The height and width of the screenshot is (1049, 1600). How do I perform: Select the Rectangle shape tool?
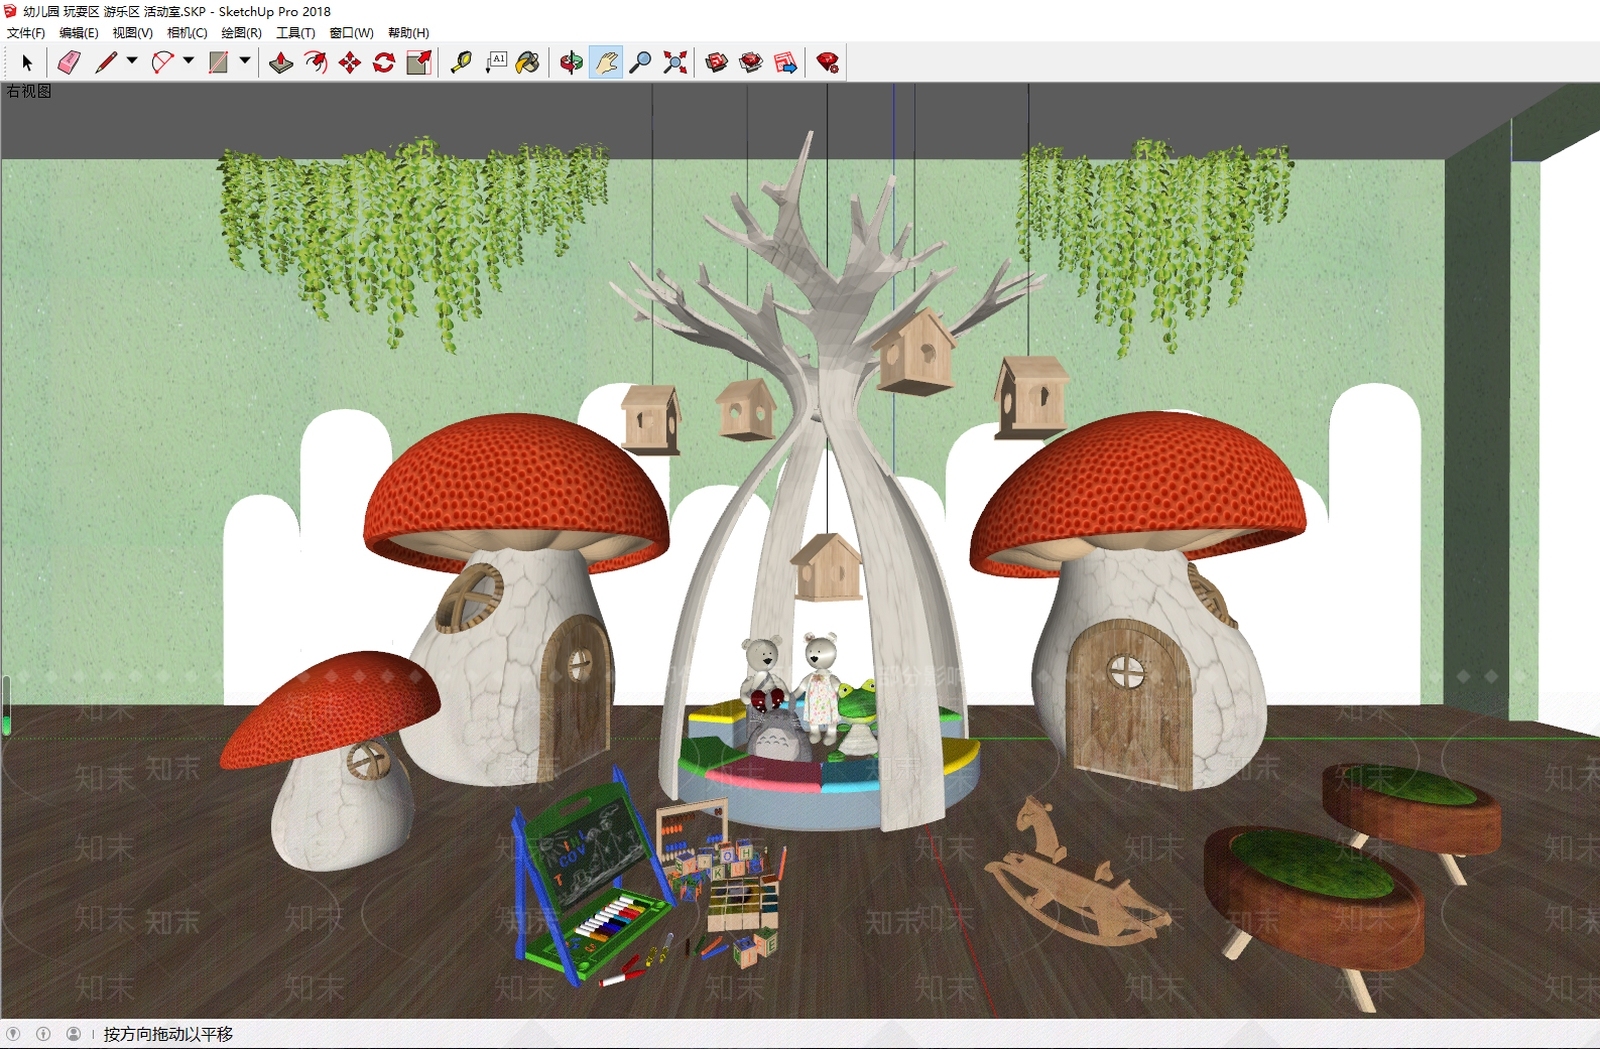(x=218, y=63)
